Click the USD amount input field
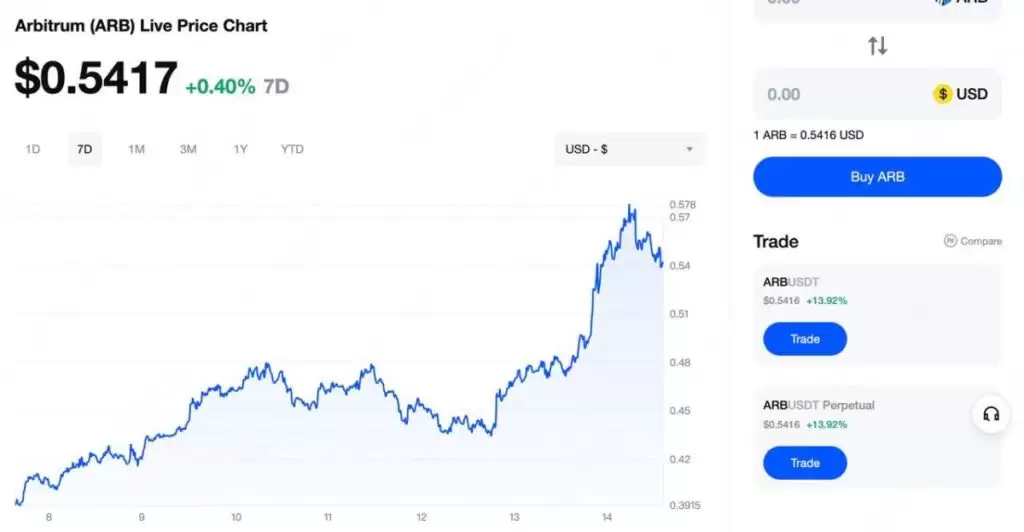The image size is (1024, 532). point(840,94)
